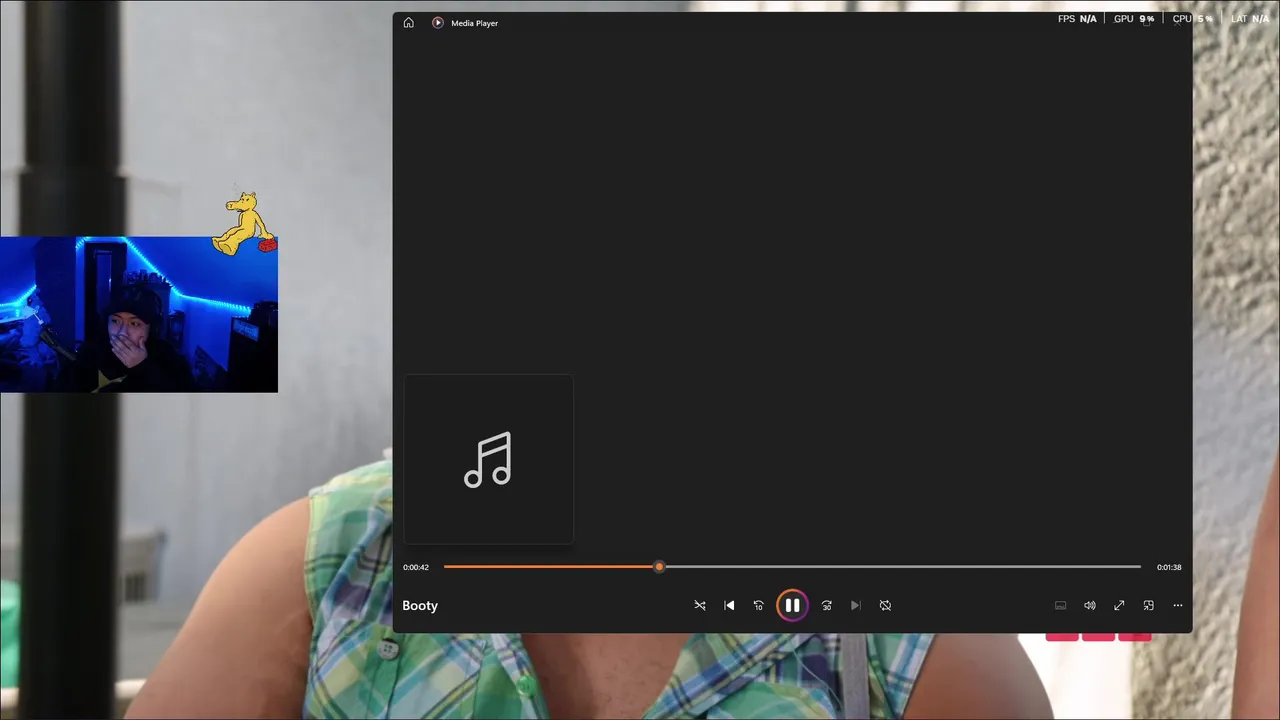Image resolution: width=1280 pixels, height=720 pixels.
Task: Enter full screen mode
Action: tap(1119, 605)
